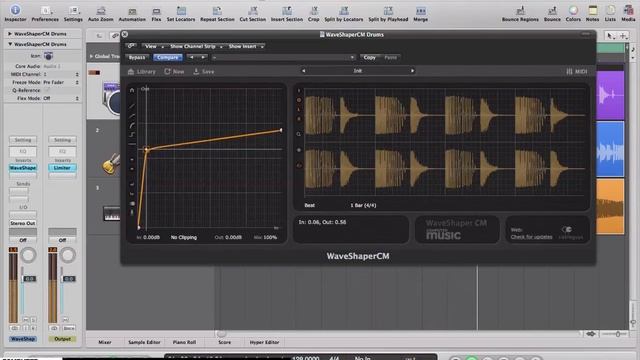Toggle the Compare button

(168, 58)
